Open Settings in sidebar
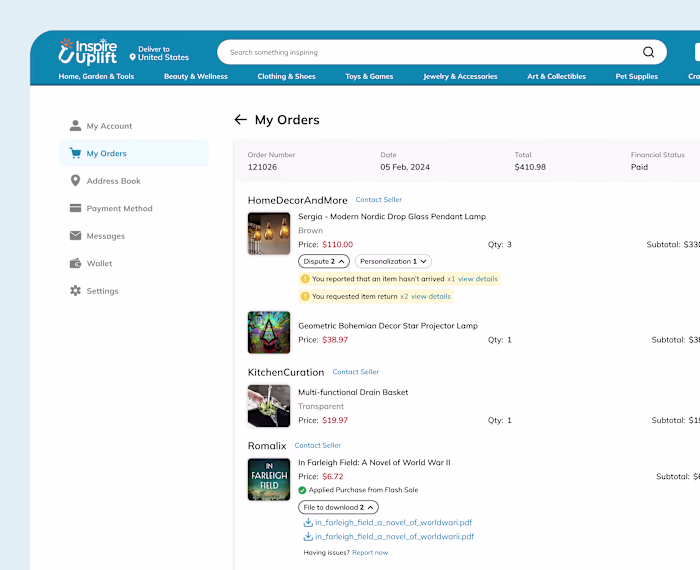The width and height of the screenshot is (700, 570). click(x=134, y=291)
